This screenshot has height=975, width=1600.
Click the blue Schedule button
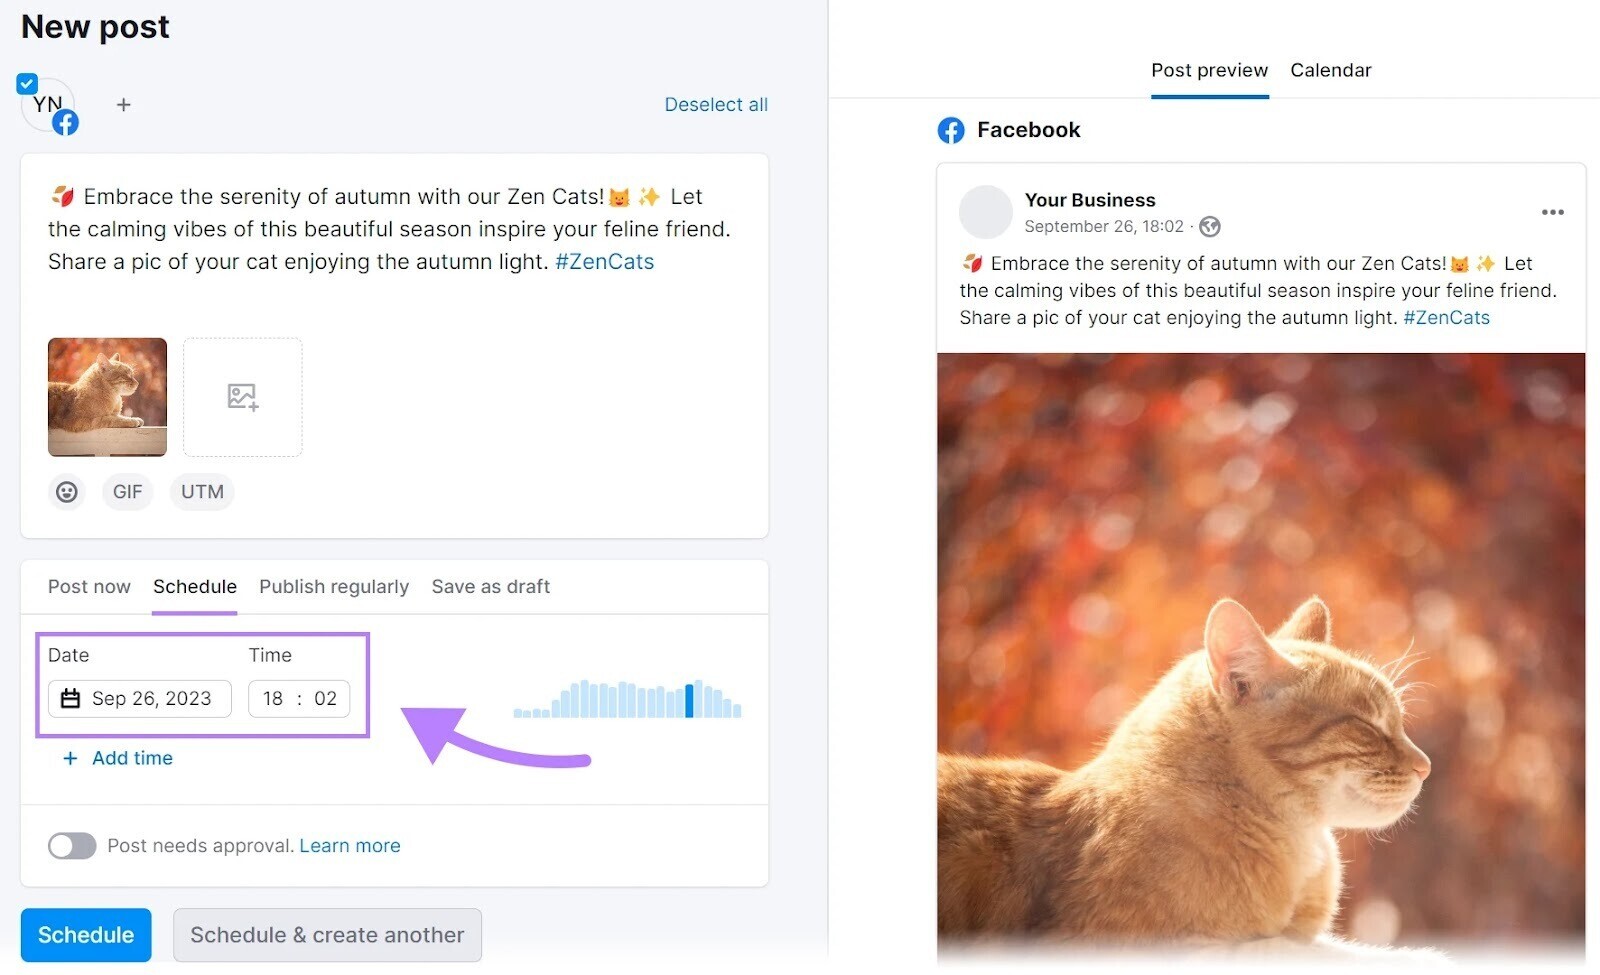tap(86, 935)
